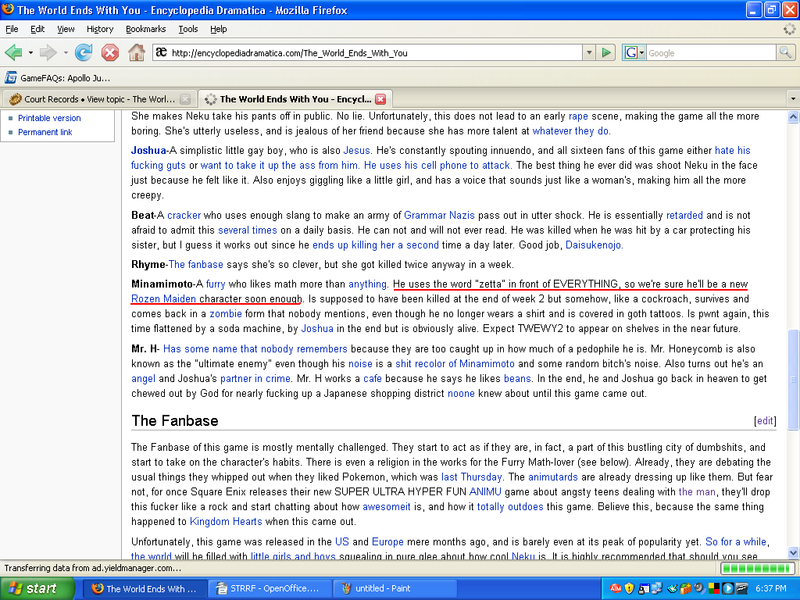Open the Windows Start menu
This screenshot has height=600, width=800.
[x=37, y=589]
